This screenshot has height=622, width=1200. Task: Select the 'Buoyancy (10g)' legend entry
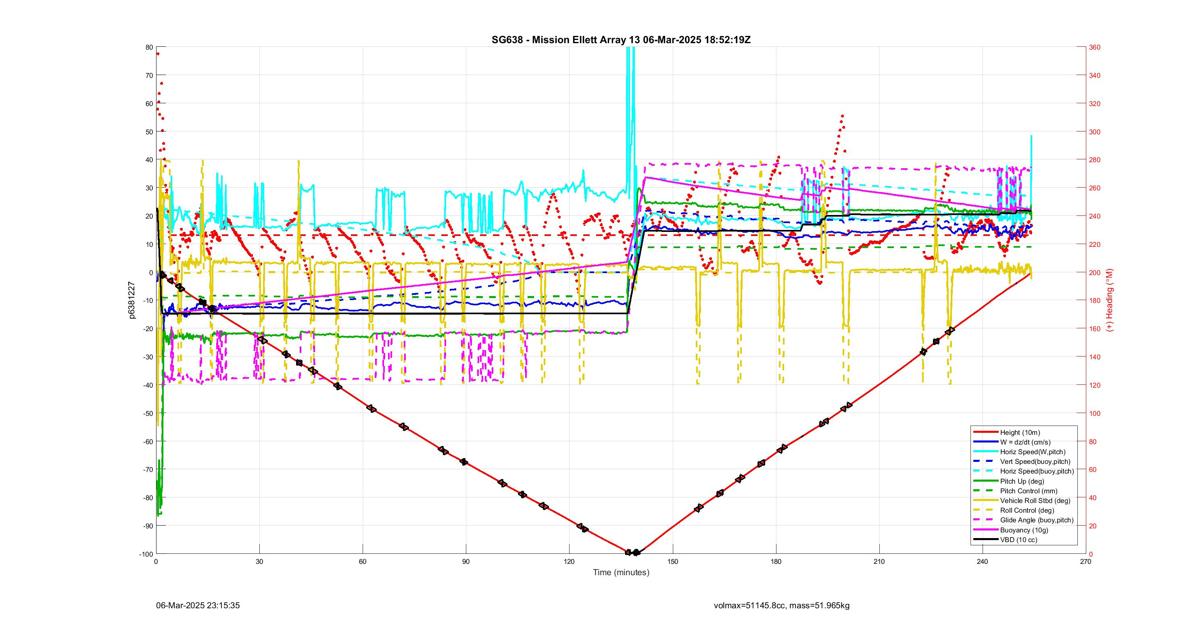(1010, 530)
